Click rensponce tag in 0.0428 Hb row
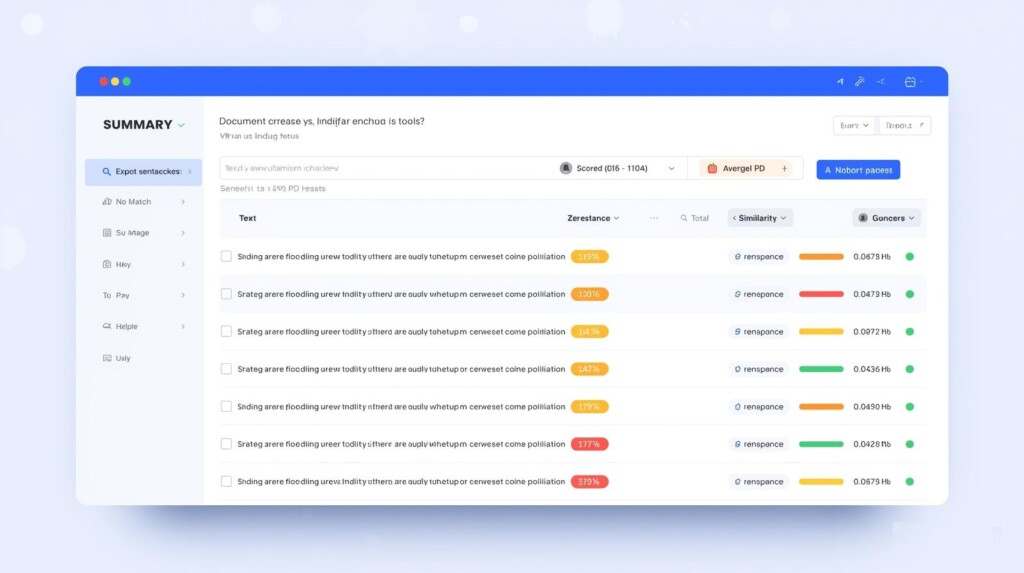Viewport: 1024px width, 573px height. click(x=758, y=444)
